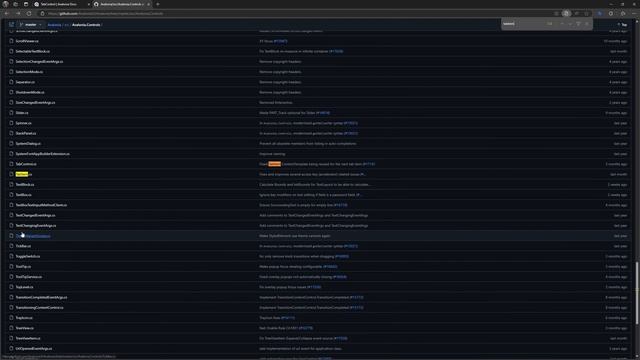The height and width of the screenshot is (360, 640).
Task: Open TextBoxTextInputMethodClient.cs file
Action: coord(41,205)
